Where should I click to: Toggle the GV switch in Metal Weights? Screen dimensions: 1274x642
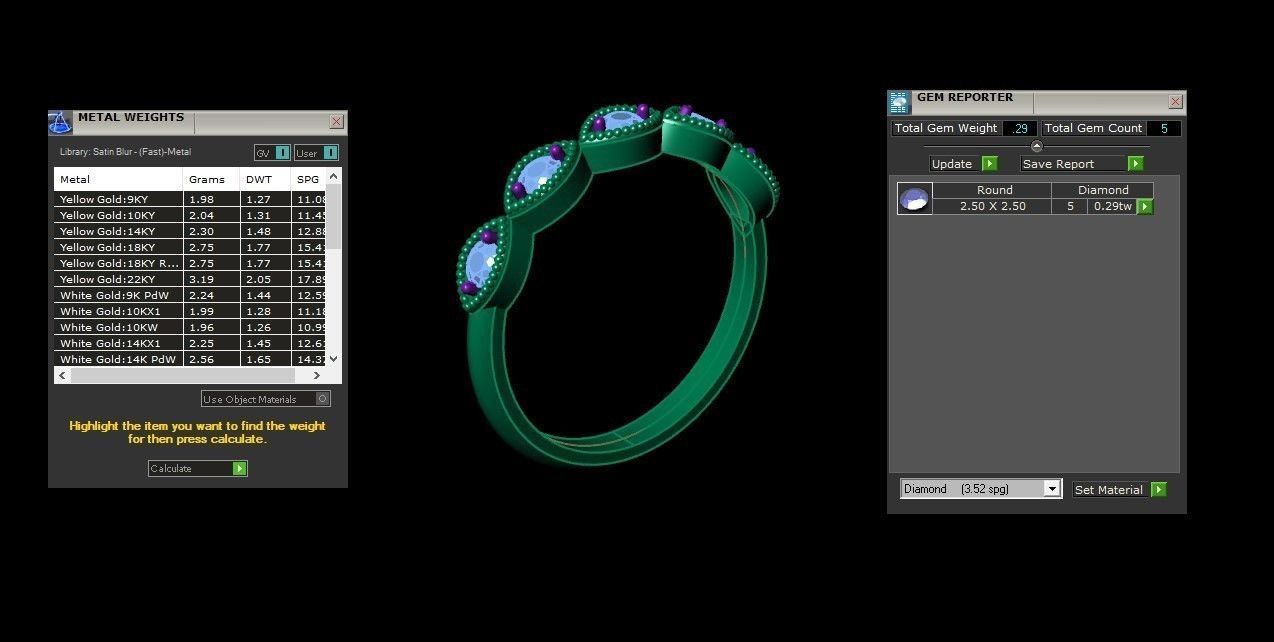pyautogui.click(x=272, y=153)
